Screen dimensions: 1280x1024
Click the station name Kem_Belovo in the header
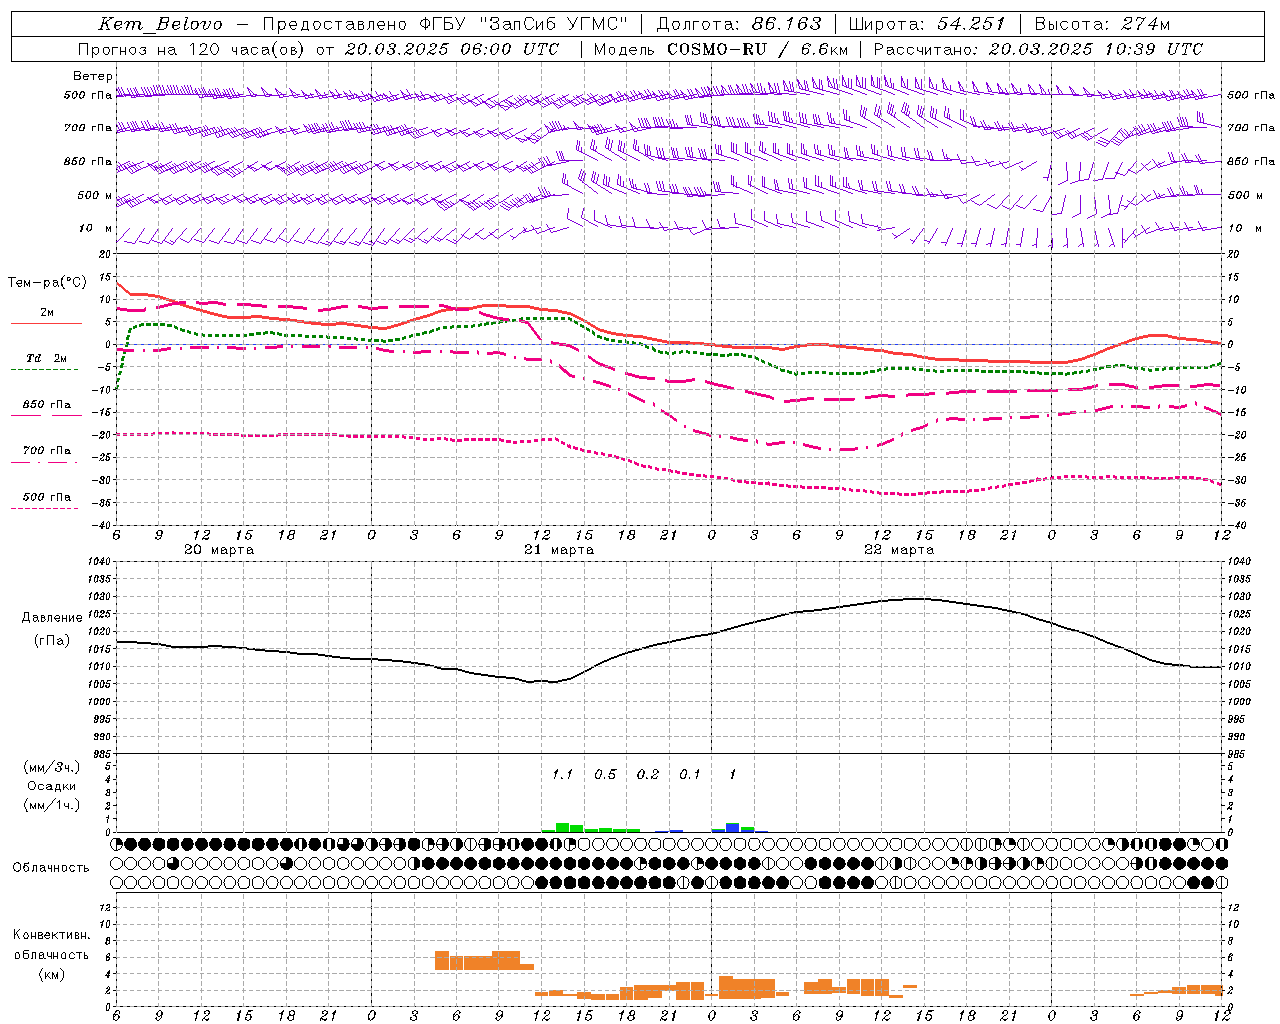160,24
